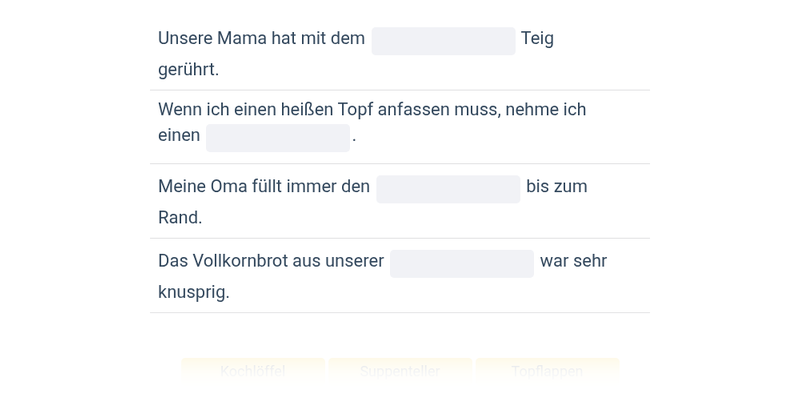The image size is (800, 400).
Task: Click the blank after "Unsere Mama hat mit dem"
Action: coord(443,41)
